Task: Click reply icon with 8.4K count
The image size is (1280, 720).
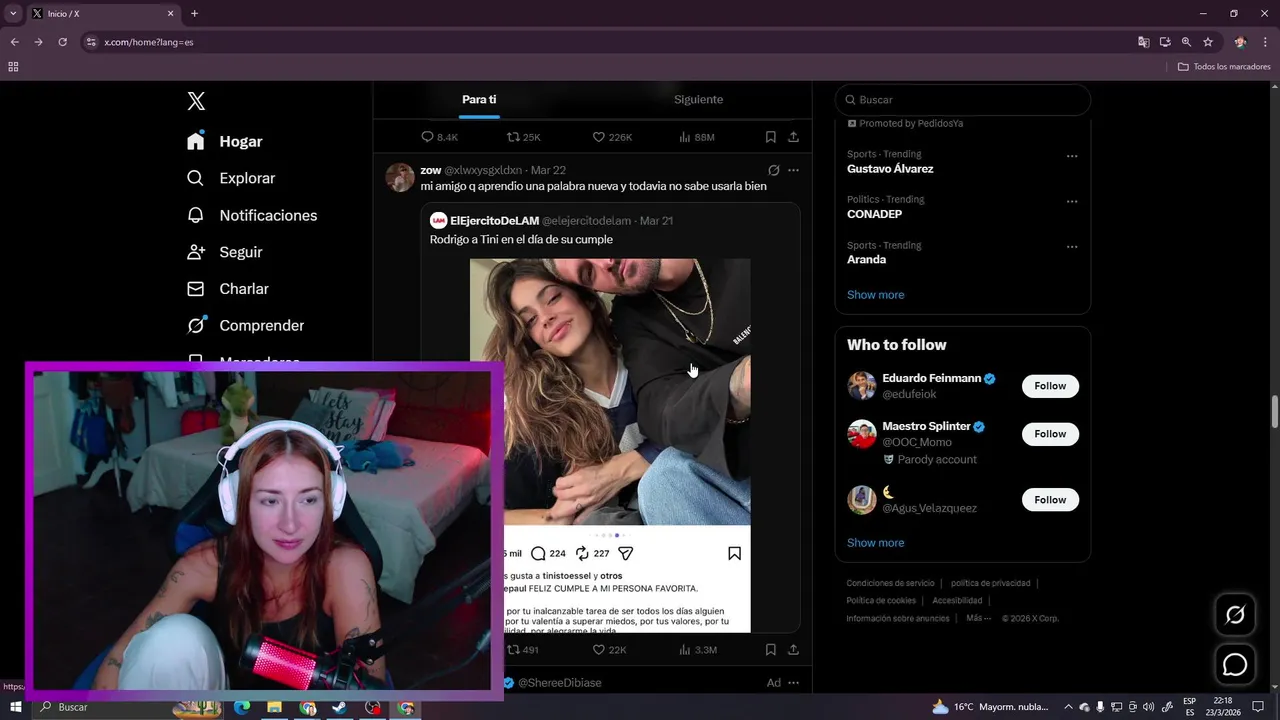Action: 439,137
